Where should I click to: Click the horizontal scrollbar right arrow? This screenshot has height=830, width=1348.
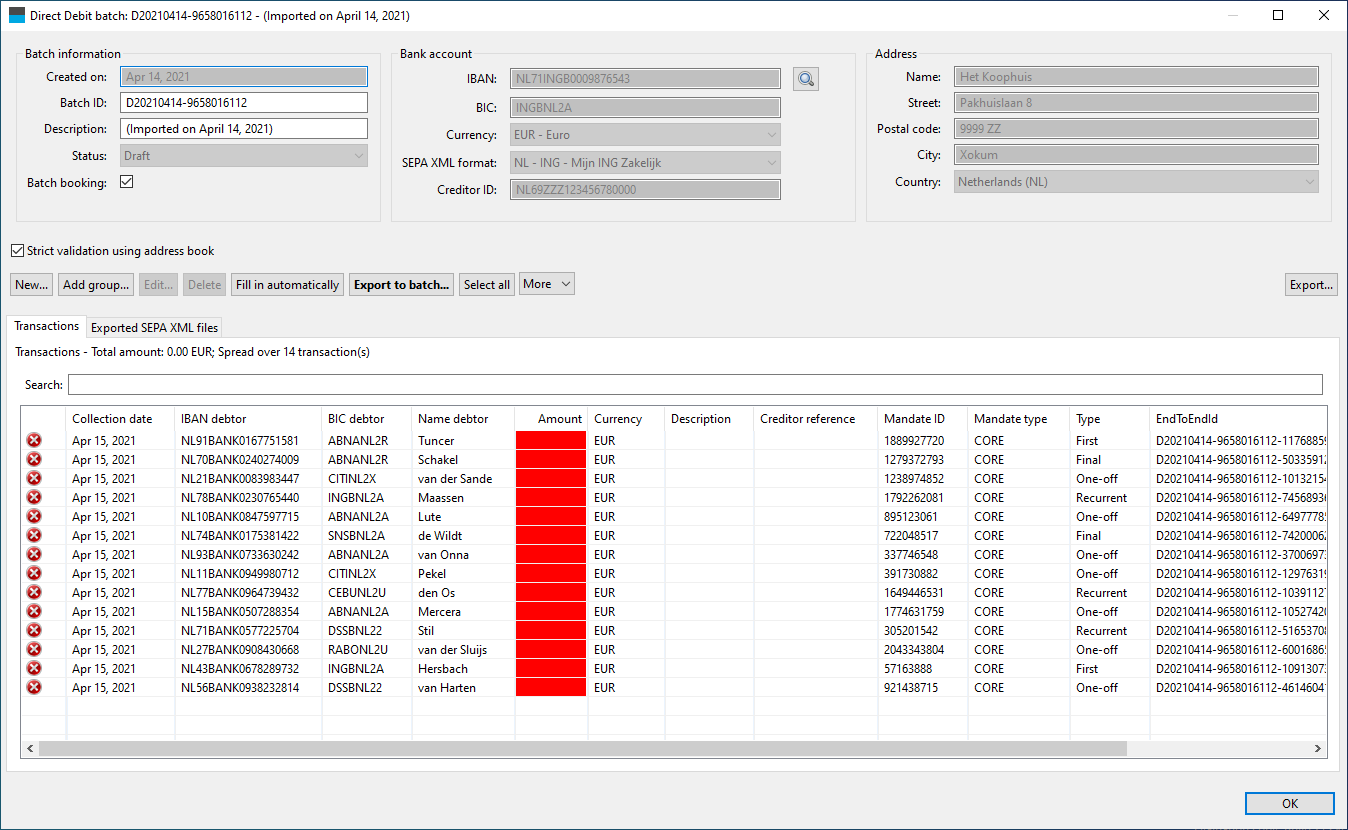click(1318, 748)
